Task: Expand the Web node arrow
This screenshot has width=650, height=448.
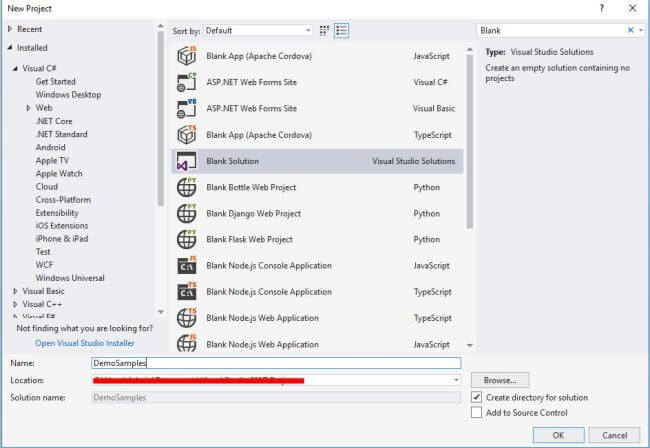Action: click(x=28, y=108)
